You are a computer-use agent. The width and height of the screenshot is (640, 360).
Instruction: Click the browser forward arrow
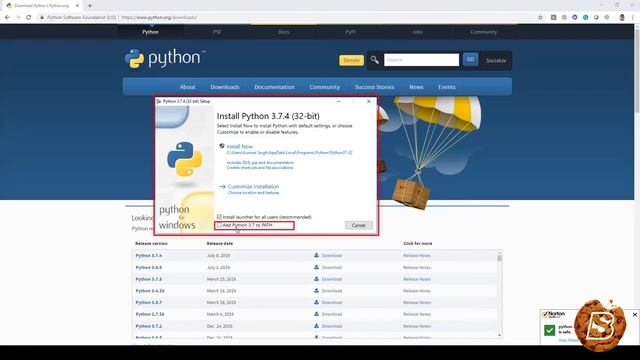coord(18,18)
